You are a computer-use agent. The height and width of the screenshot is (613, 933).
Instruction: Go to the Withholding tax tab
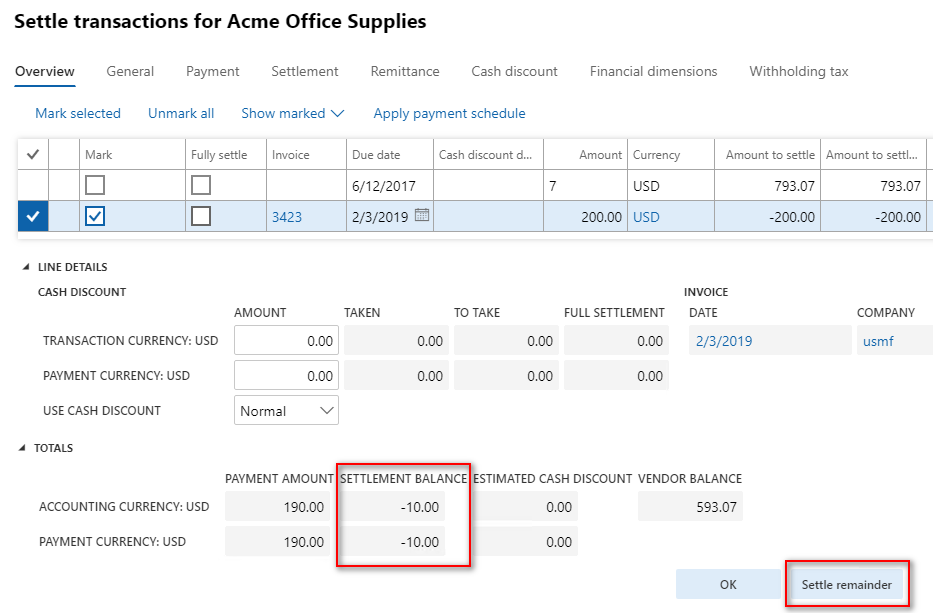click(x=798, y=71)
